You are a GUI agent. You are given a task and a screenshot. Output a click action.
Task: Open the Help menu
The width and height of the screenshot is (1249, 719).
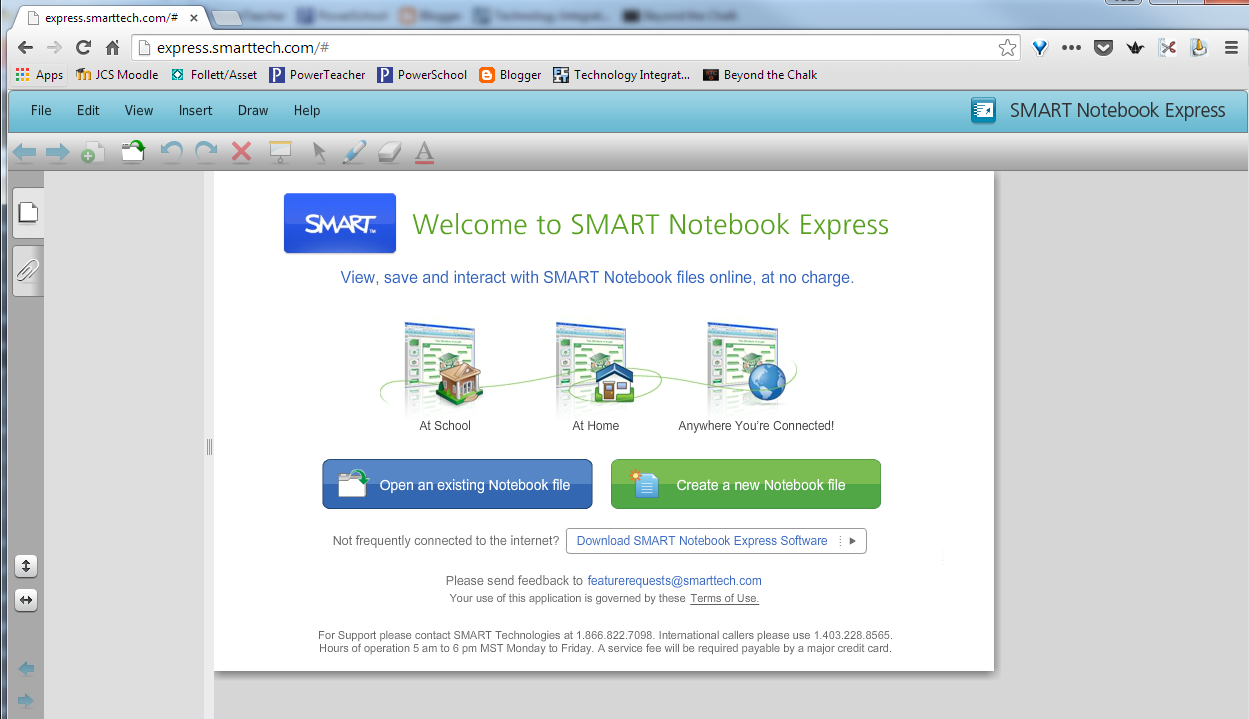point(307,111)
